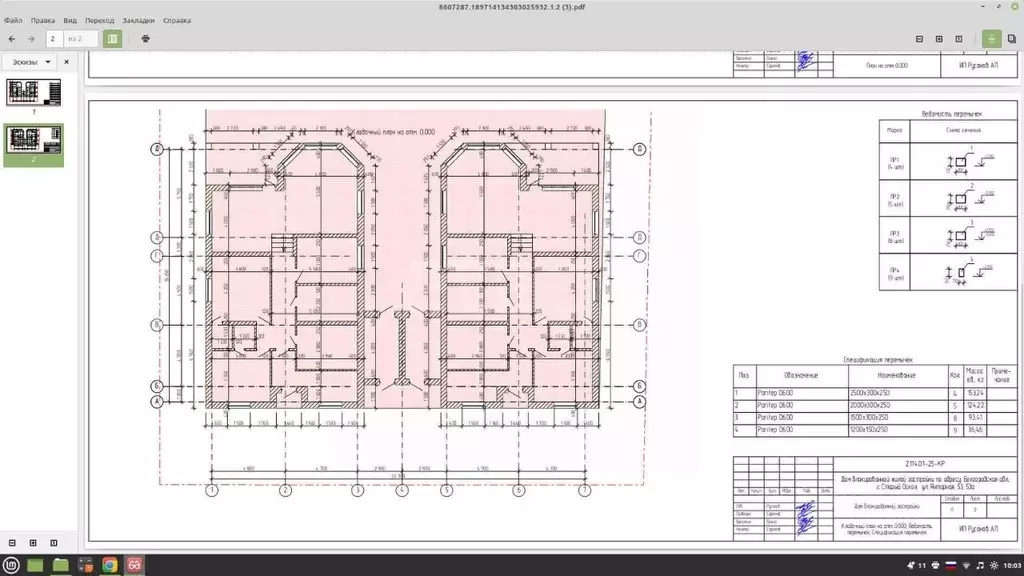The image size is (1024, 576).
Task: Open the third taskbar launcher app
Action: pyautogui.click(x=86, y=565)
